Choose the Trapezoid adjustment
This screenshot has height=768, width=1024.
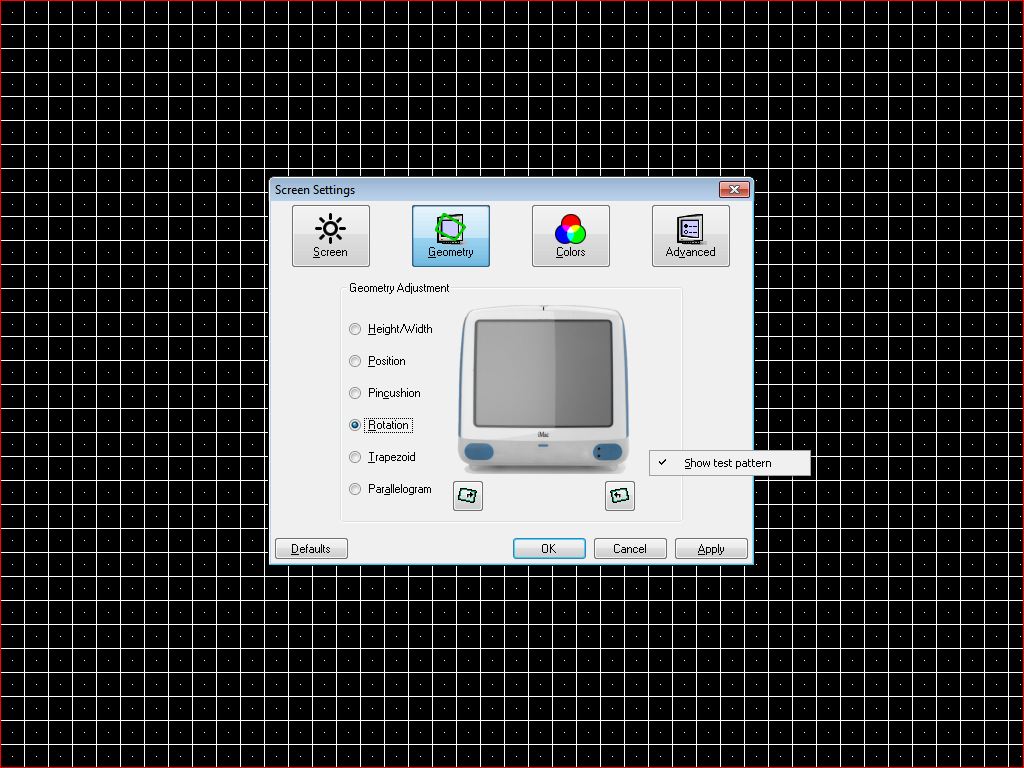(383, 457)
